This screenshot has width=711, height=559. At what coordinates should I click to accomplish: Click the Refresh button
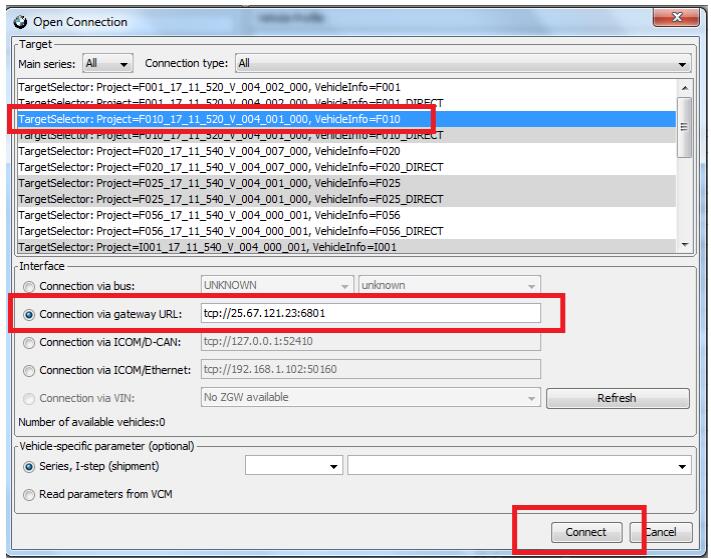[618, 398]
